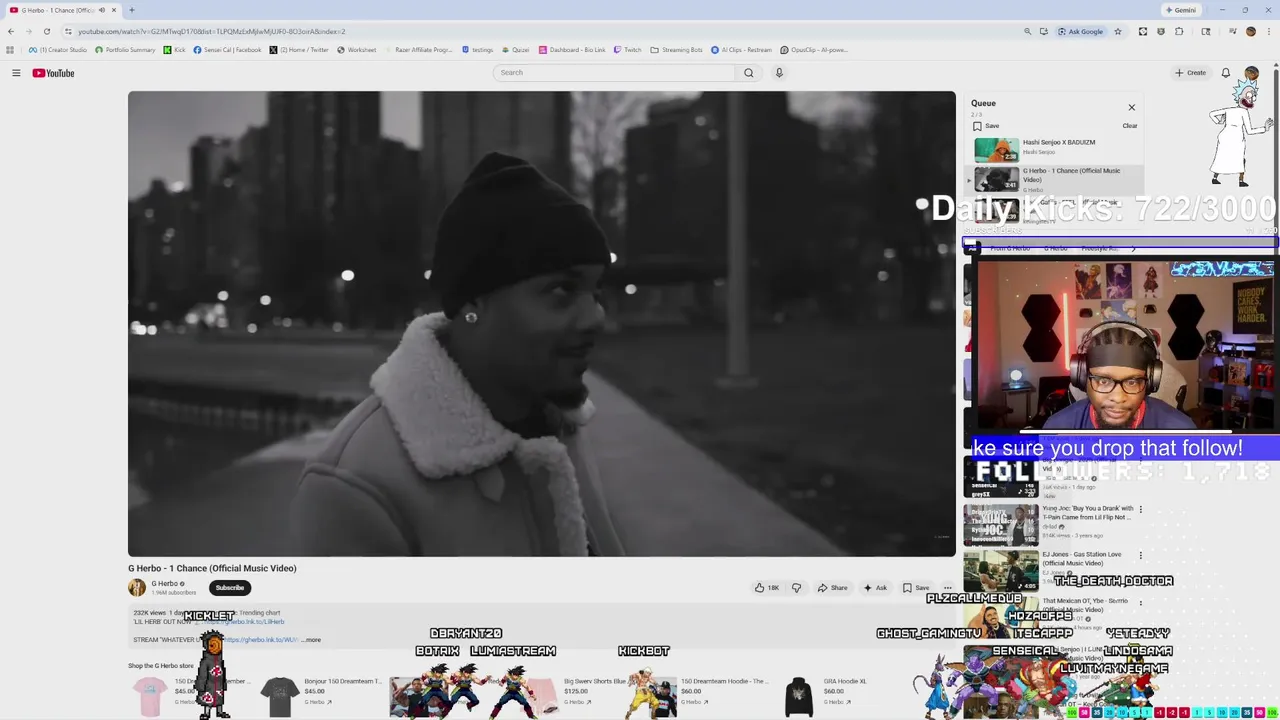Mute the tab via speaker icon
This screenshot has width=1280, height=720.
pyautogui.click(x=101, y=10)
